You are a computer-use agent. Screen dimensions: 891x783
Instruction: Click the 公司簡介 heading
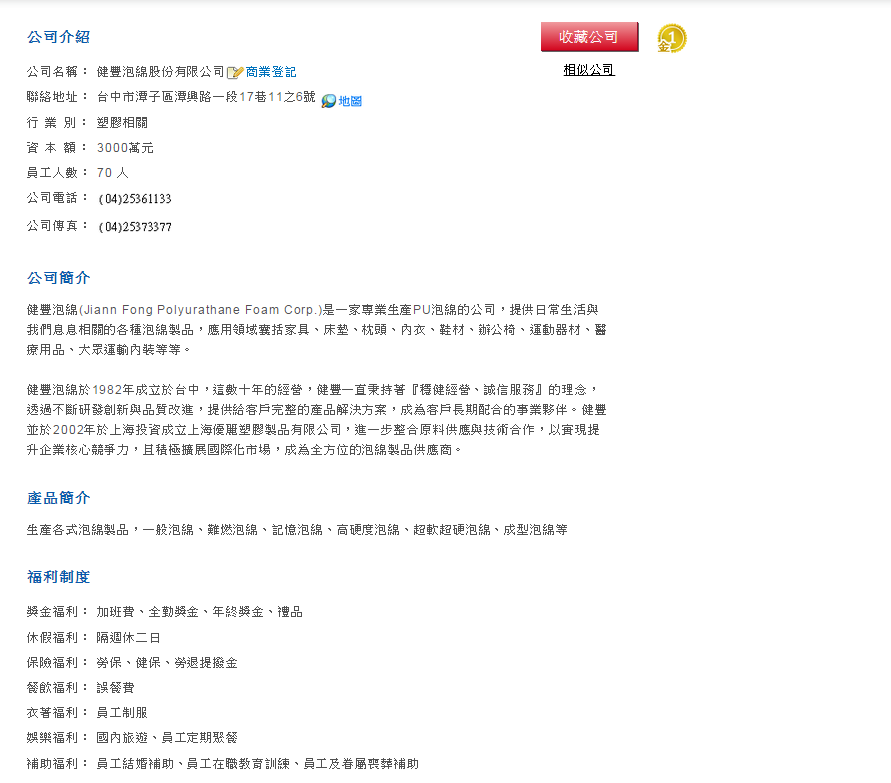tap(59, 278)
